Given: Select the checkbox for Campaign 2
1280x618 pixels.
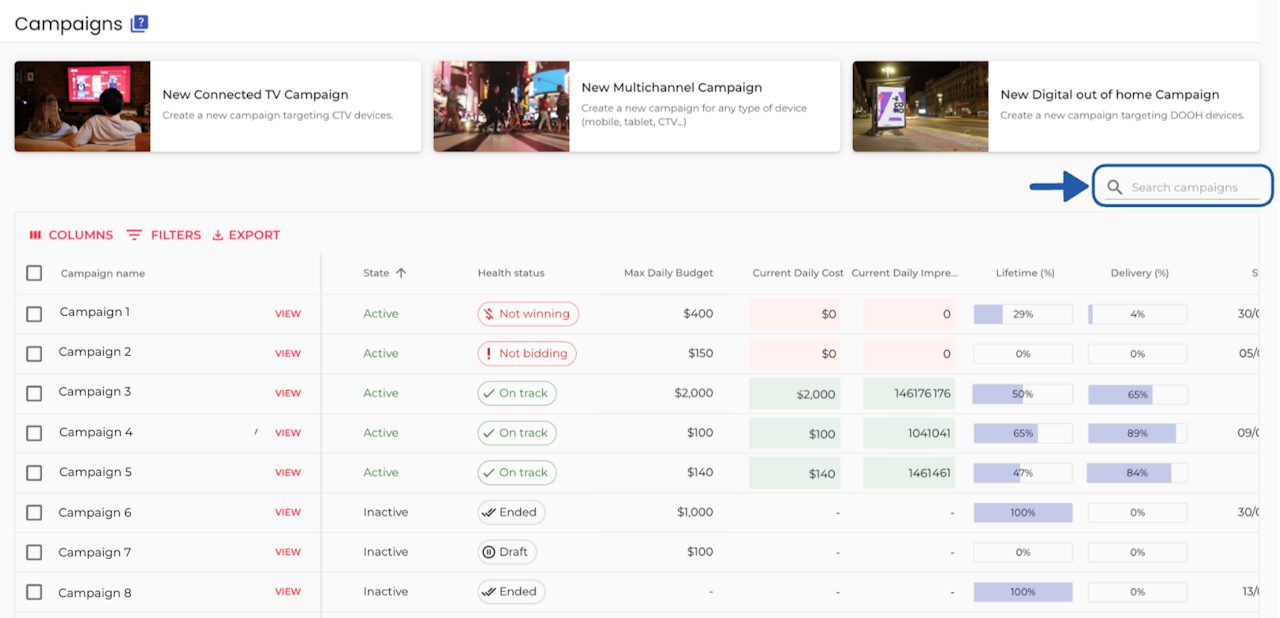Looking at the screenshot, I should (34, 353).
